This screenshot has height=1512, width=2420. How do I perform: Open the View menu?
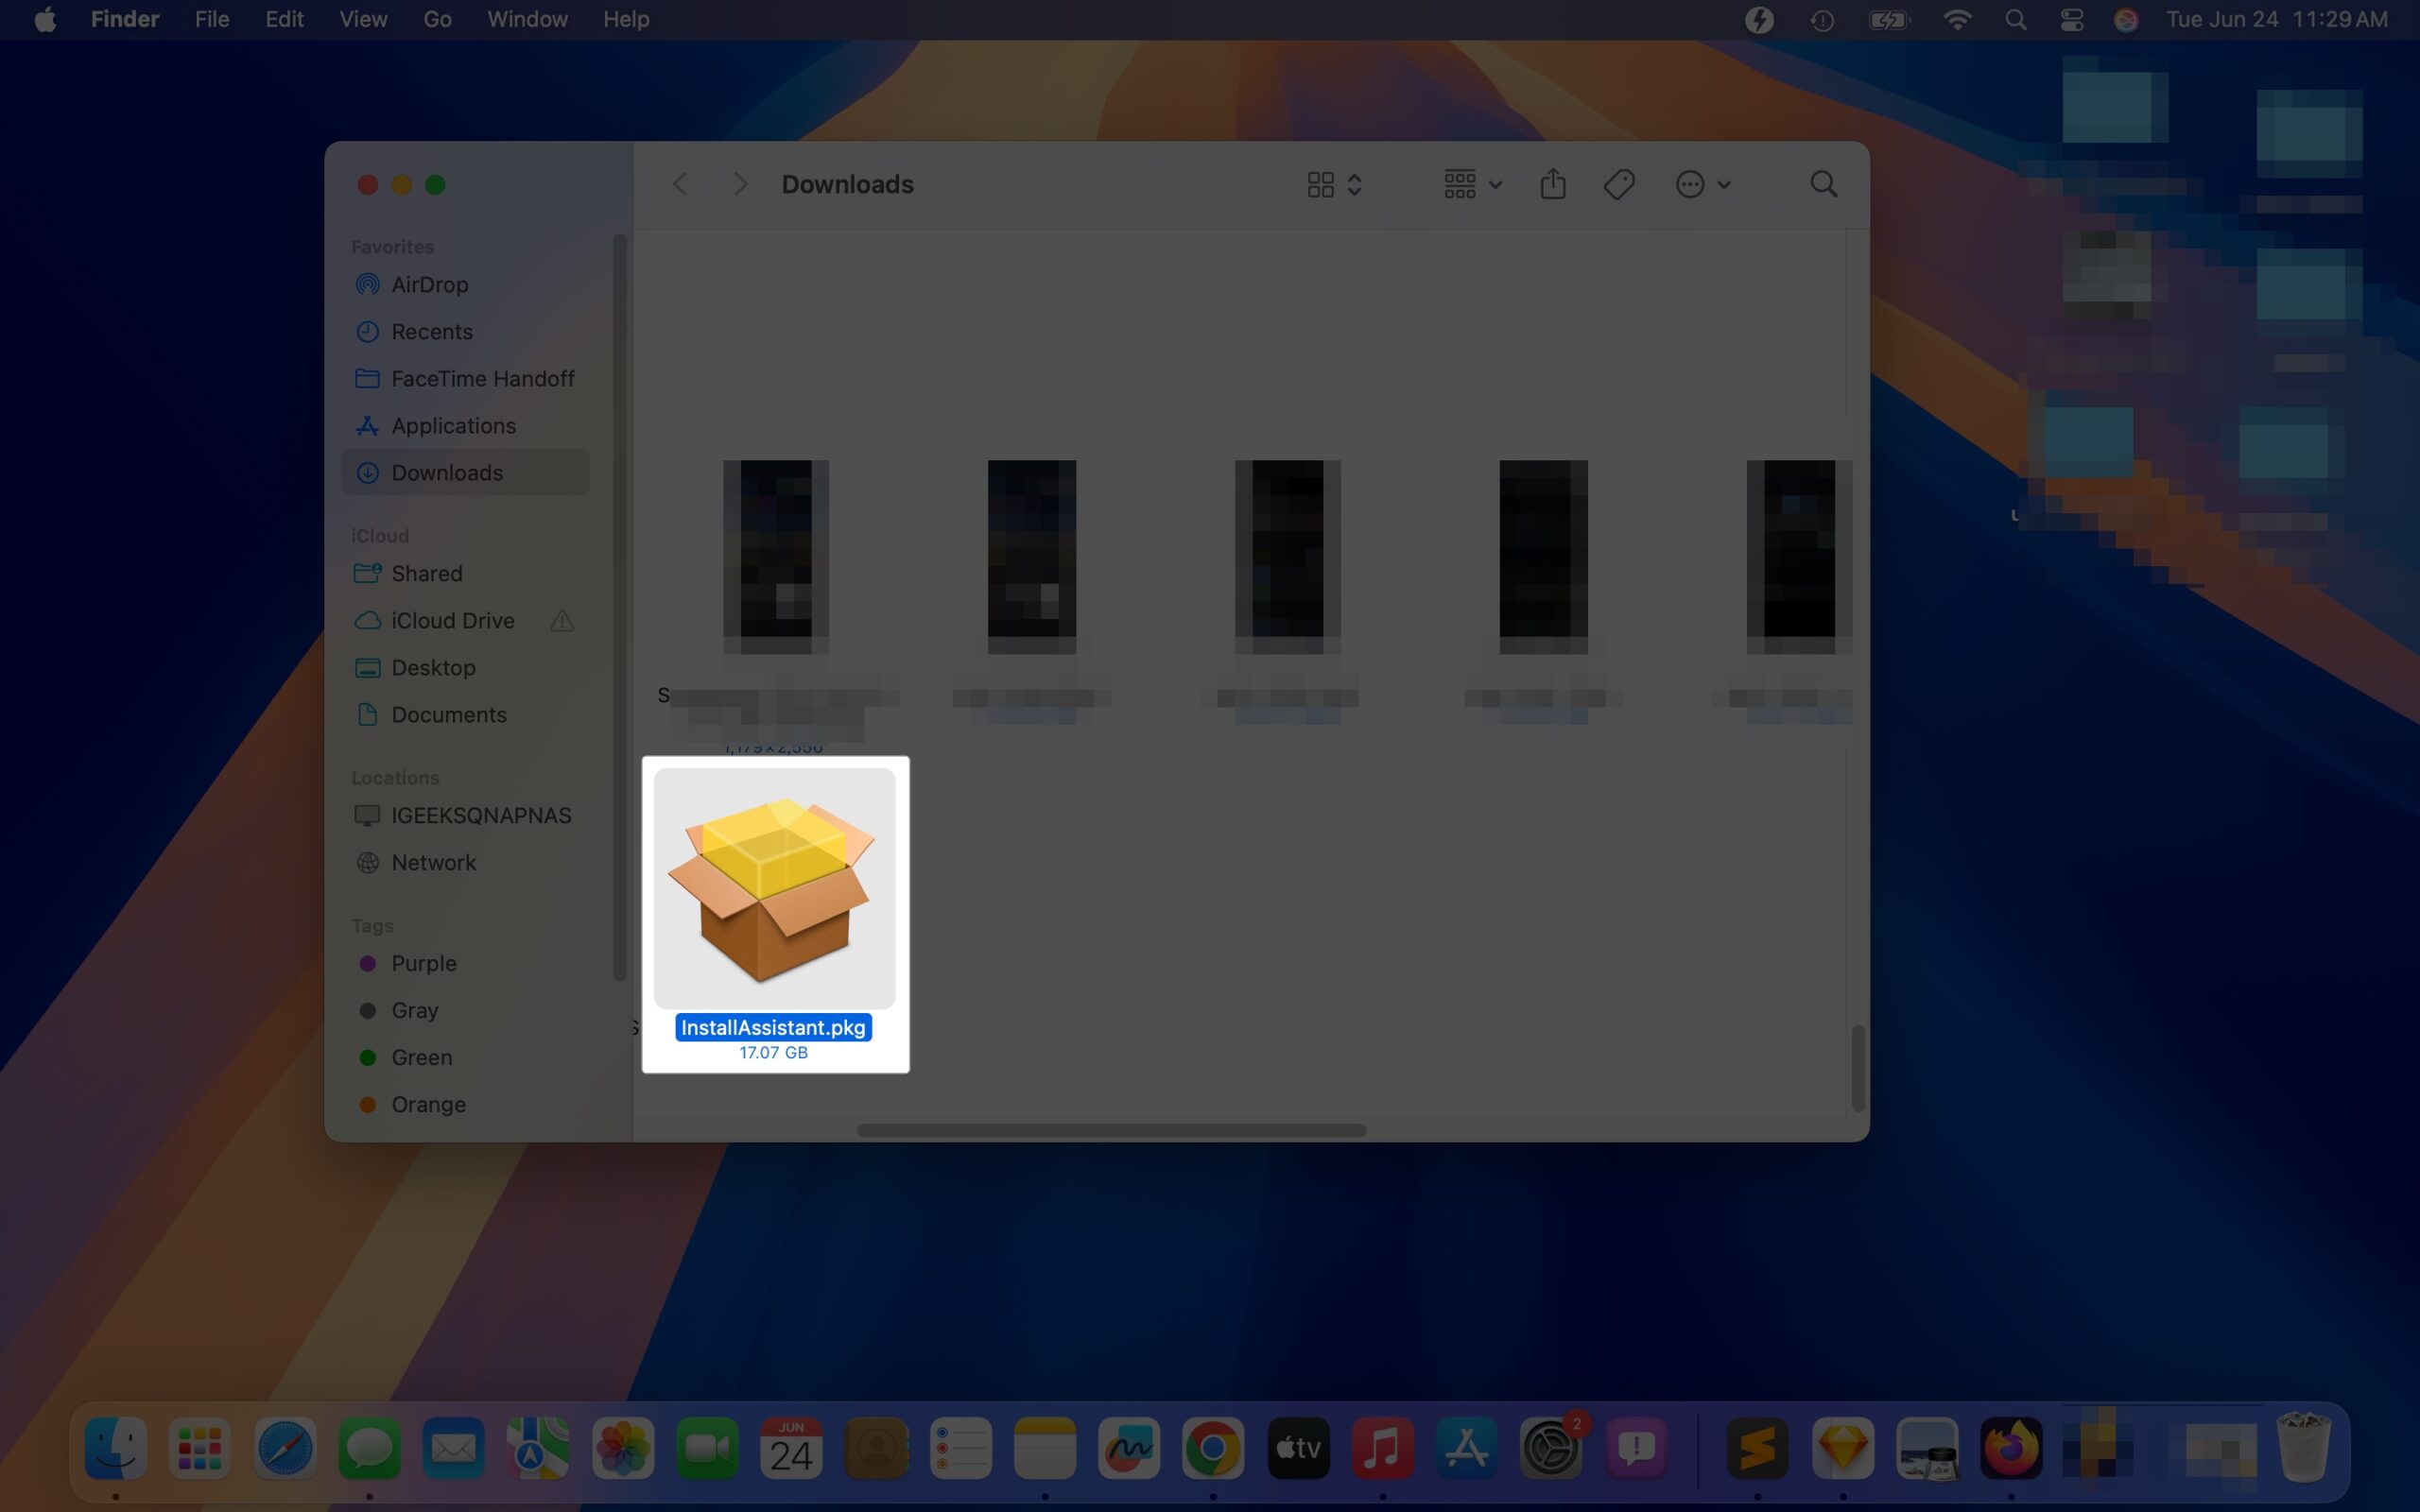pyautogui.click(x=362, y=19)
